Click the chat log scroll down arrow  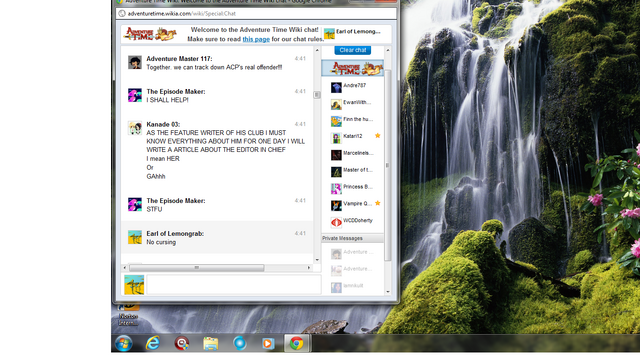click(x=317, y=260)
